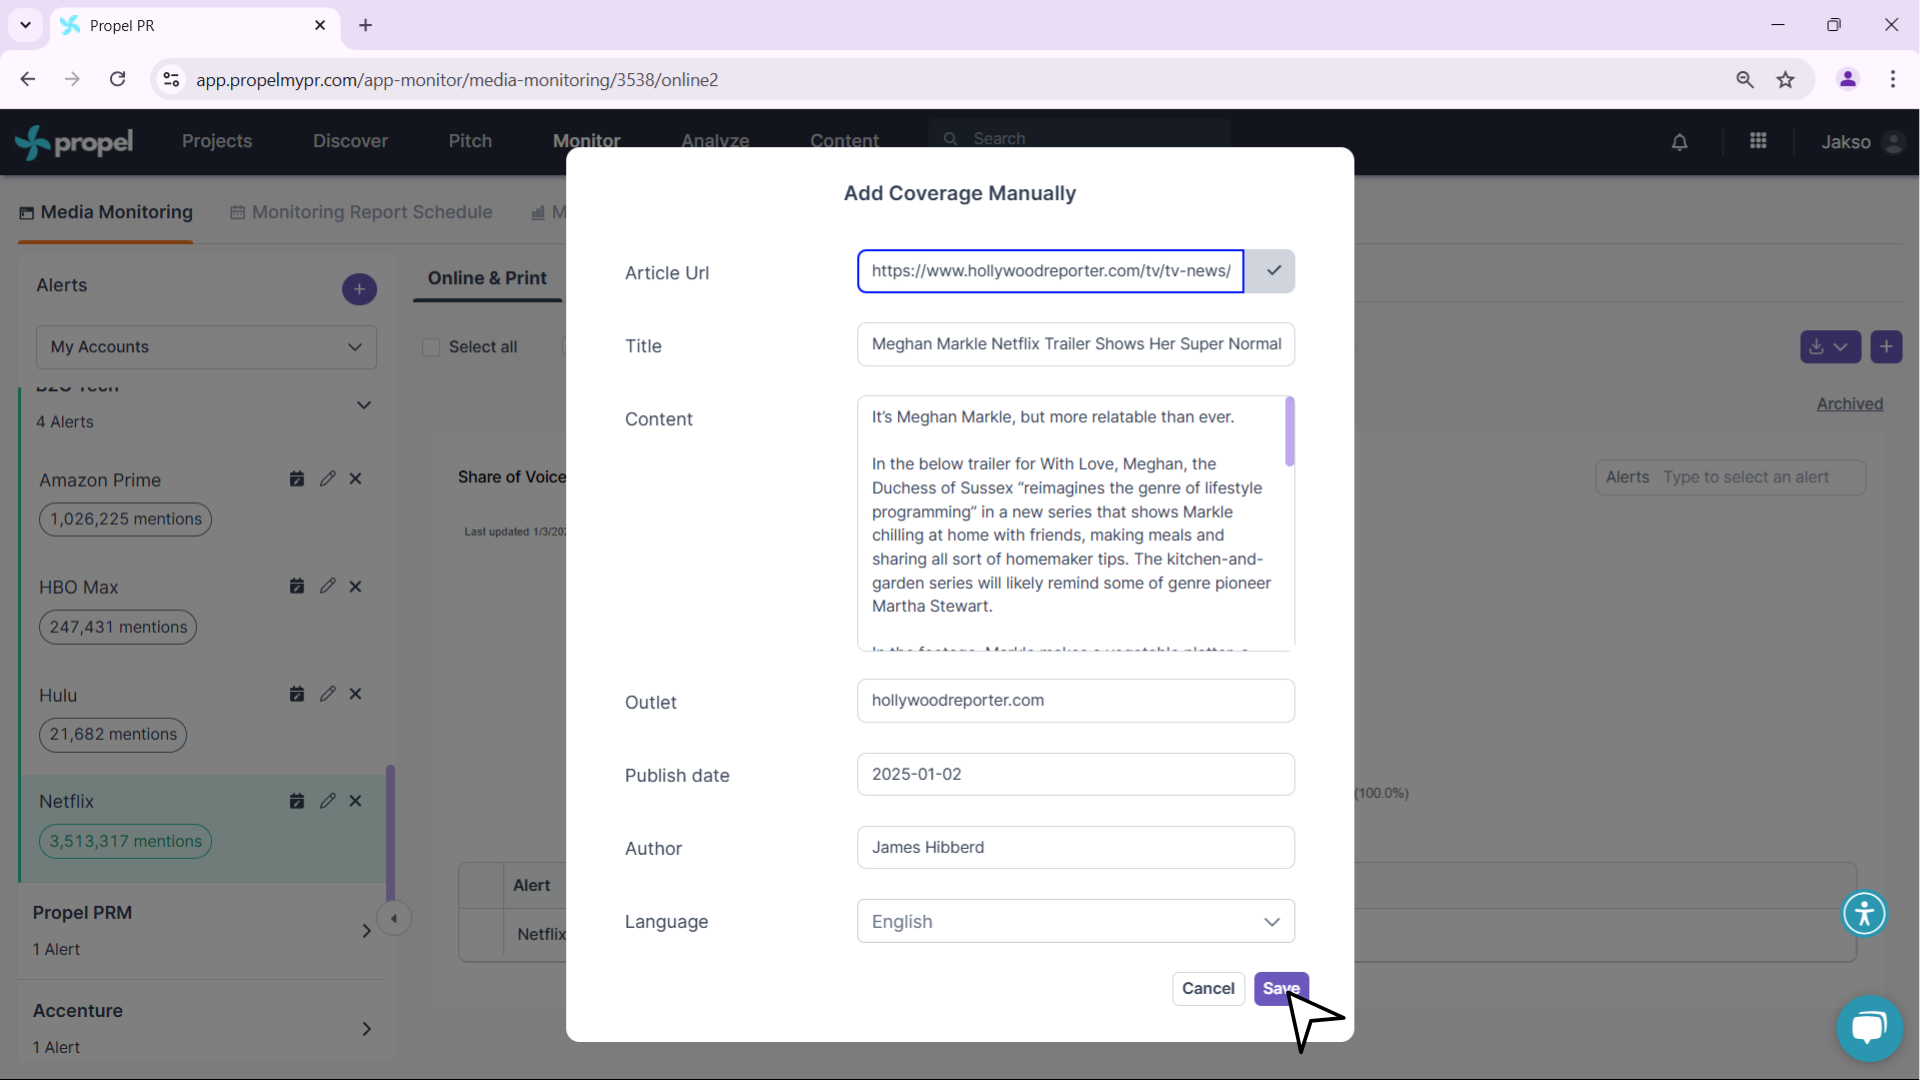Screen dimensions: 1920x1080
Task: Focus the Author field
Action: coord(1076,847)
